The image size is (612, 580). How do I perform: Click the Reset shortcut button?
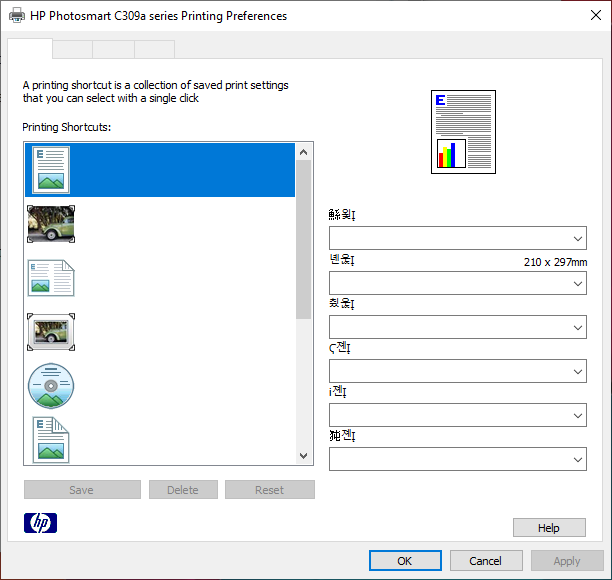click(270, 490)
